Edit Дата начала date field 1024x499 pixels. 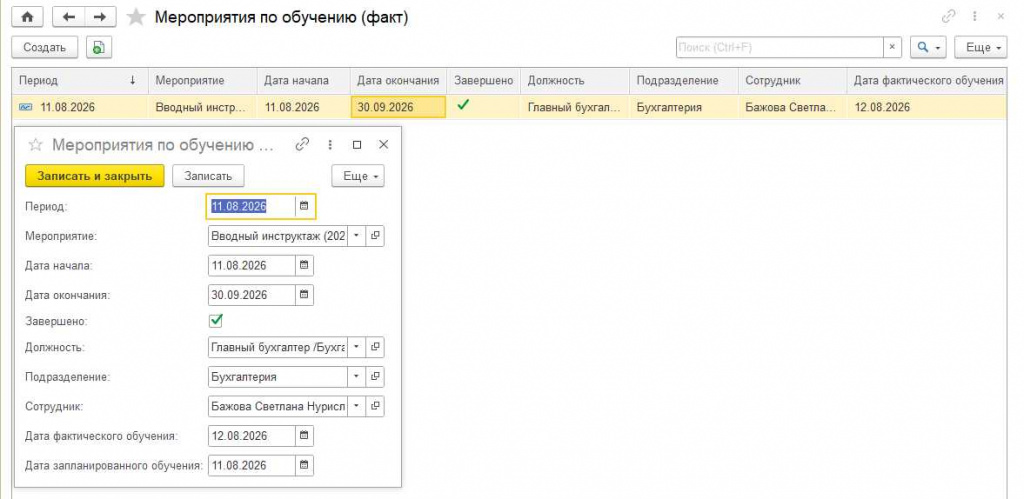(251, 266)
